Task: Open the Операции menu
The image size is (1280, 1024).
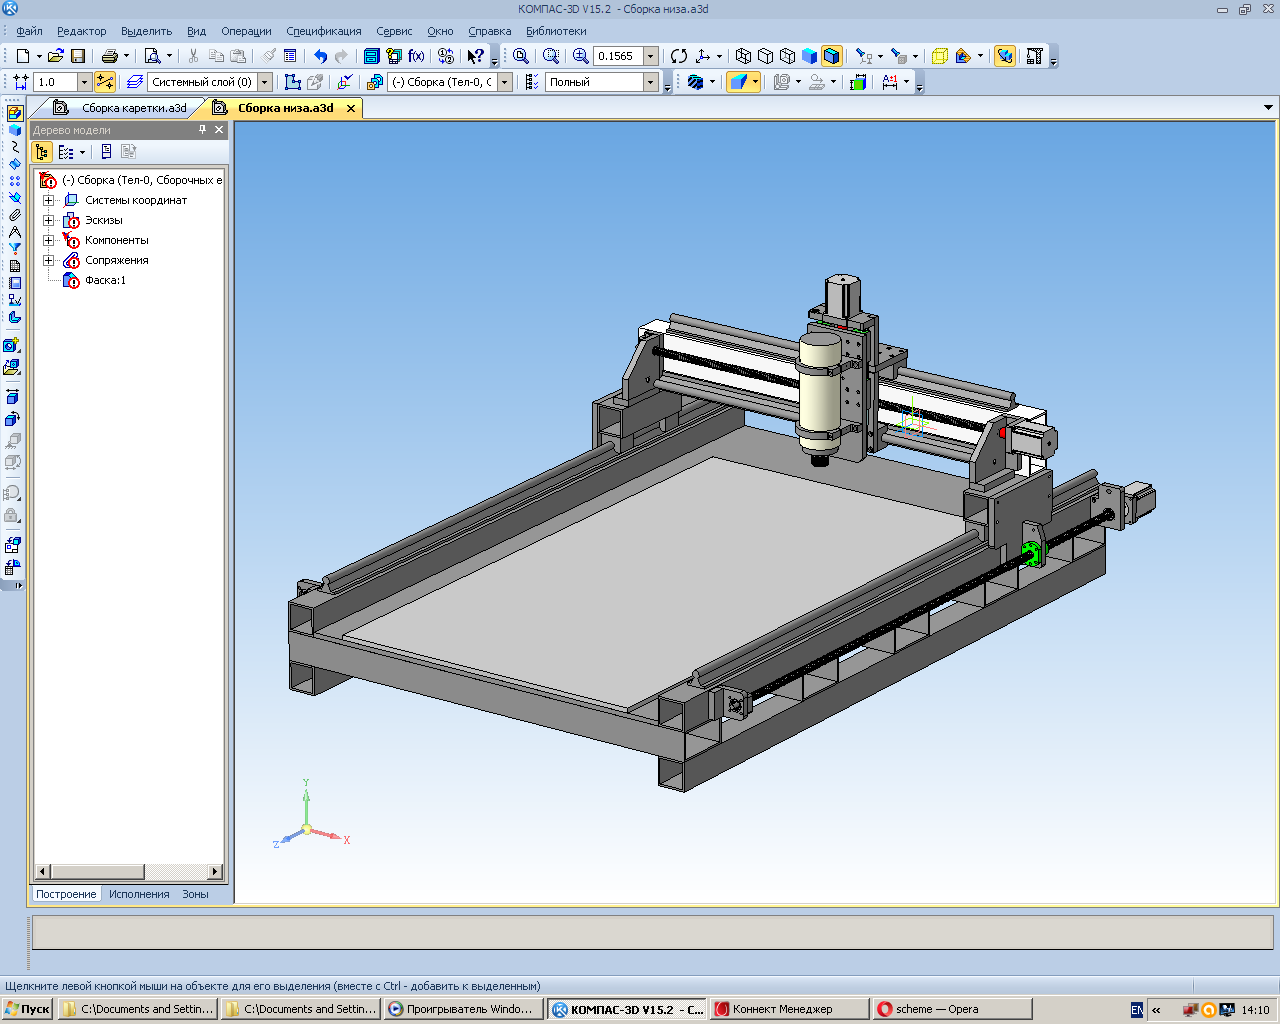Action: [x=245, y=31]
